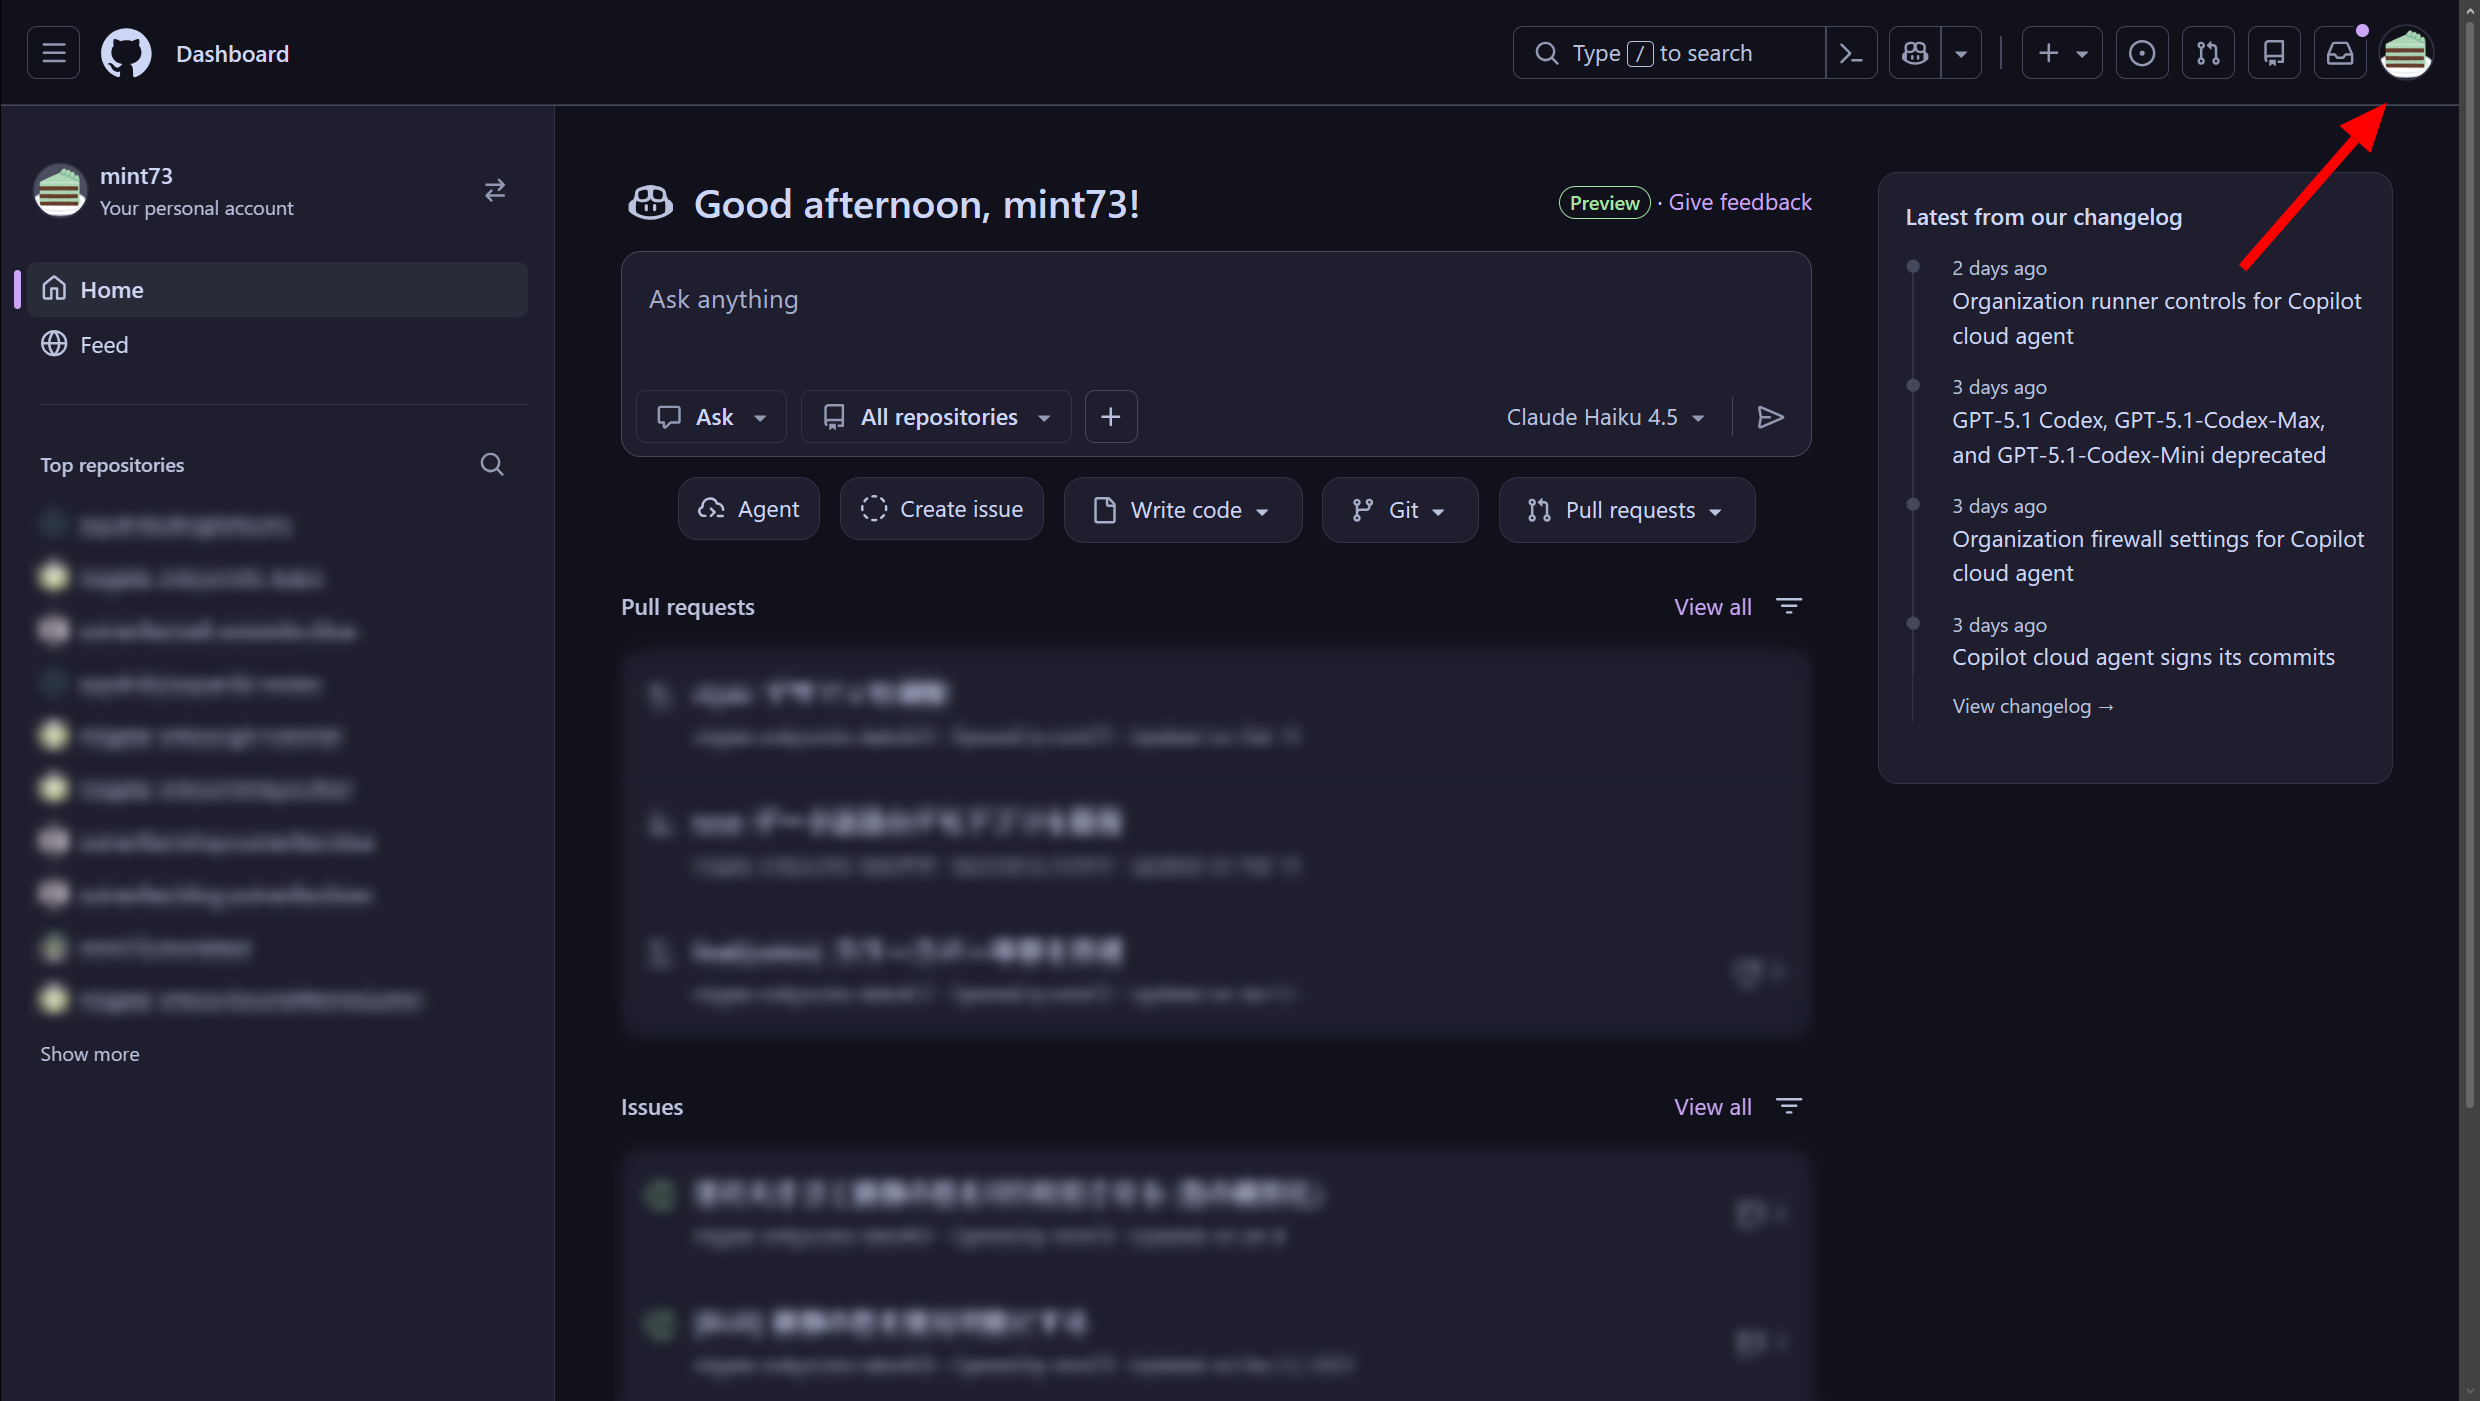Image resolution: width=2480 pixels, height=1401 pixels.
Task: Click the Dashboard title
Action: [x=232, y=53]
